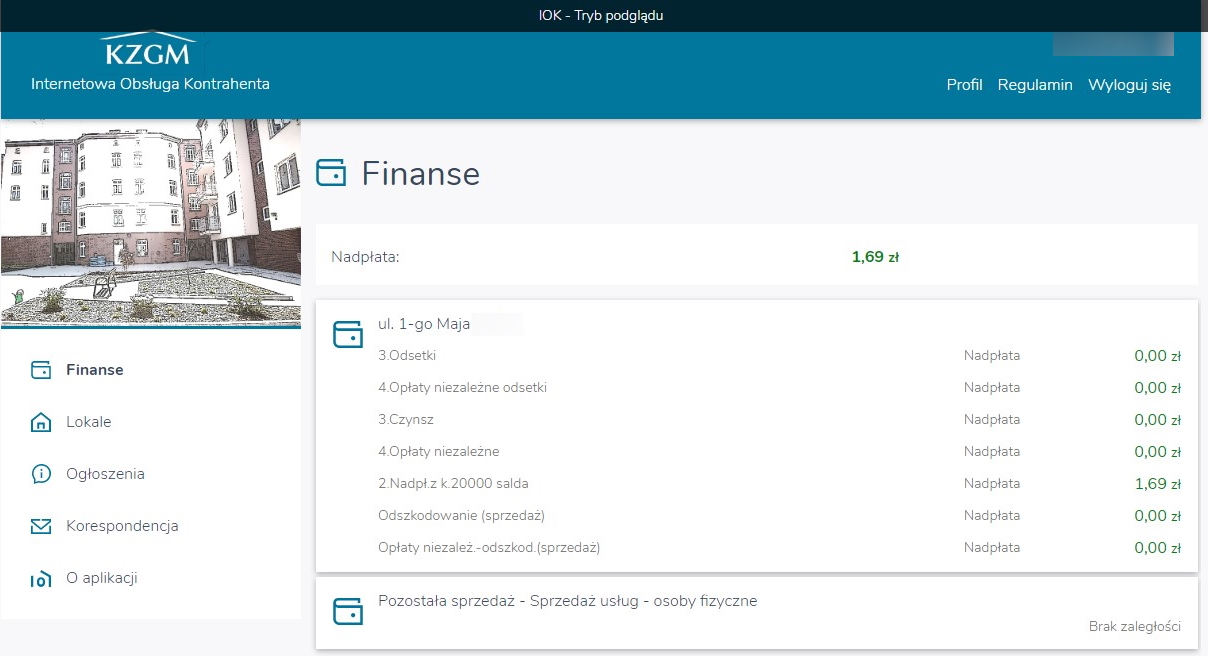Click the Odszkodowanie (sprzedaż) row label
This screenshot has width=1208, height=656.
pyautogui.click(x=461, y=516)
